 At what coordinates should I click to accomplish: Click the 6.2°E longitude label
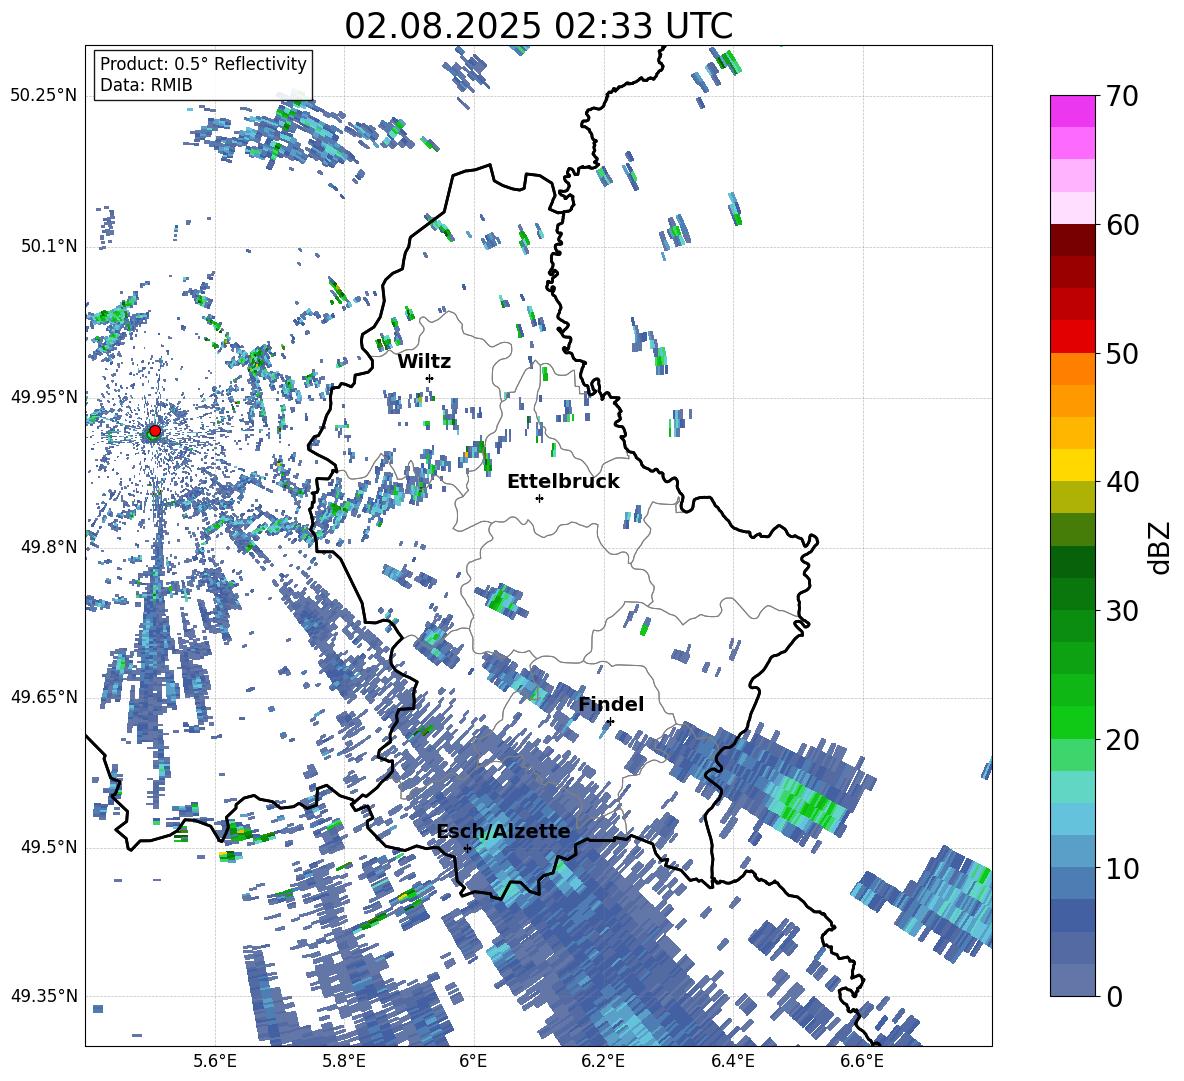[x=603, y=1061]
